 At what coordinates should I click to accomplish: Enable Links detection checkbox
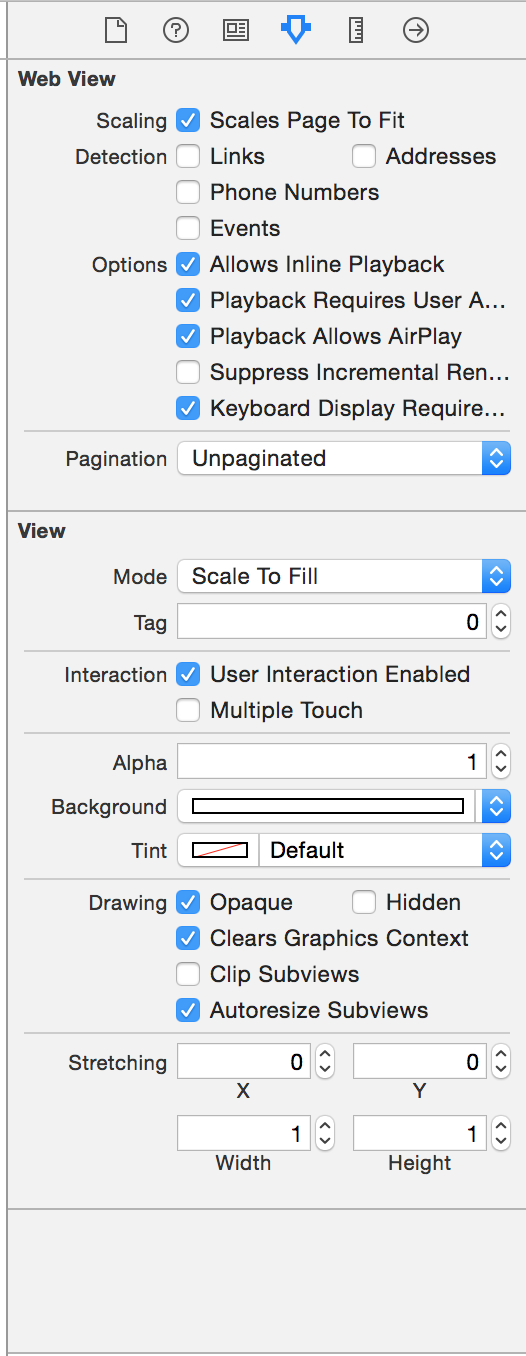(x=188, y=156)
